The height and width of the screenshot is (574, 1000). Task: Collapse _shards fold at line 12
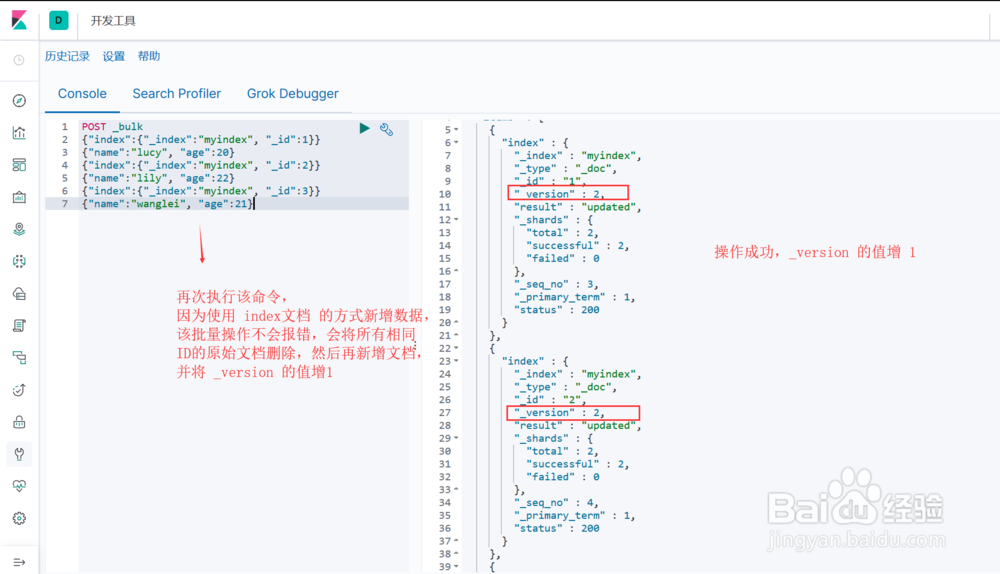(x=456, y=220)
